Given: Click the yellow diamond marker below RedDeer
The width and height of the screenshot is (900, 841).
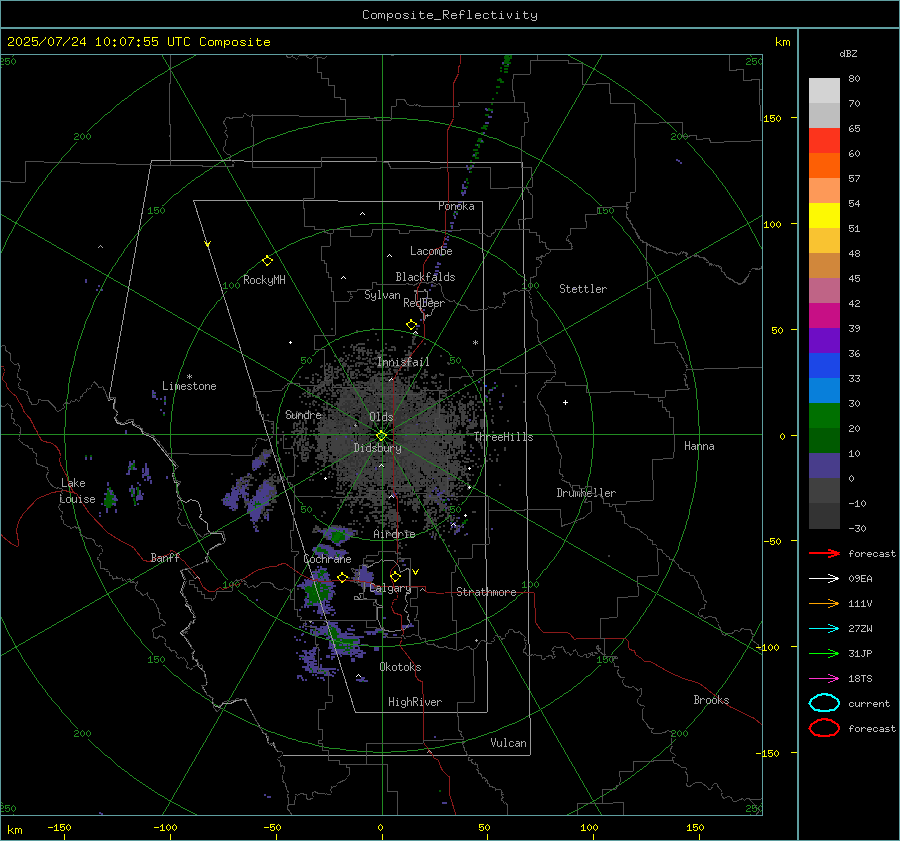Looking at the screenshot, I should click(x=412, y=325).
